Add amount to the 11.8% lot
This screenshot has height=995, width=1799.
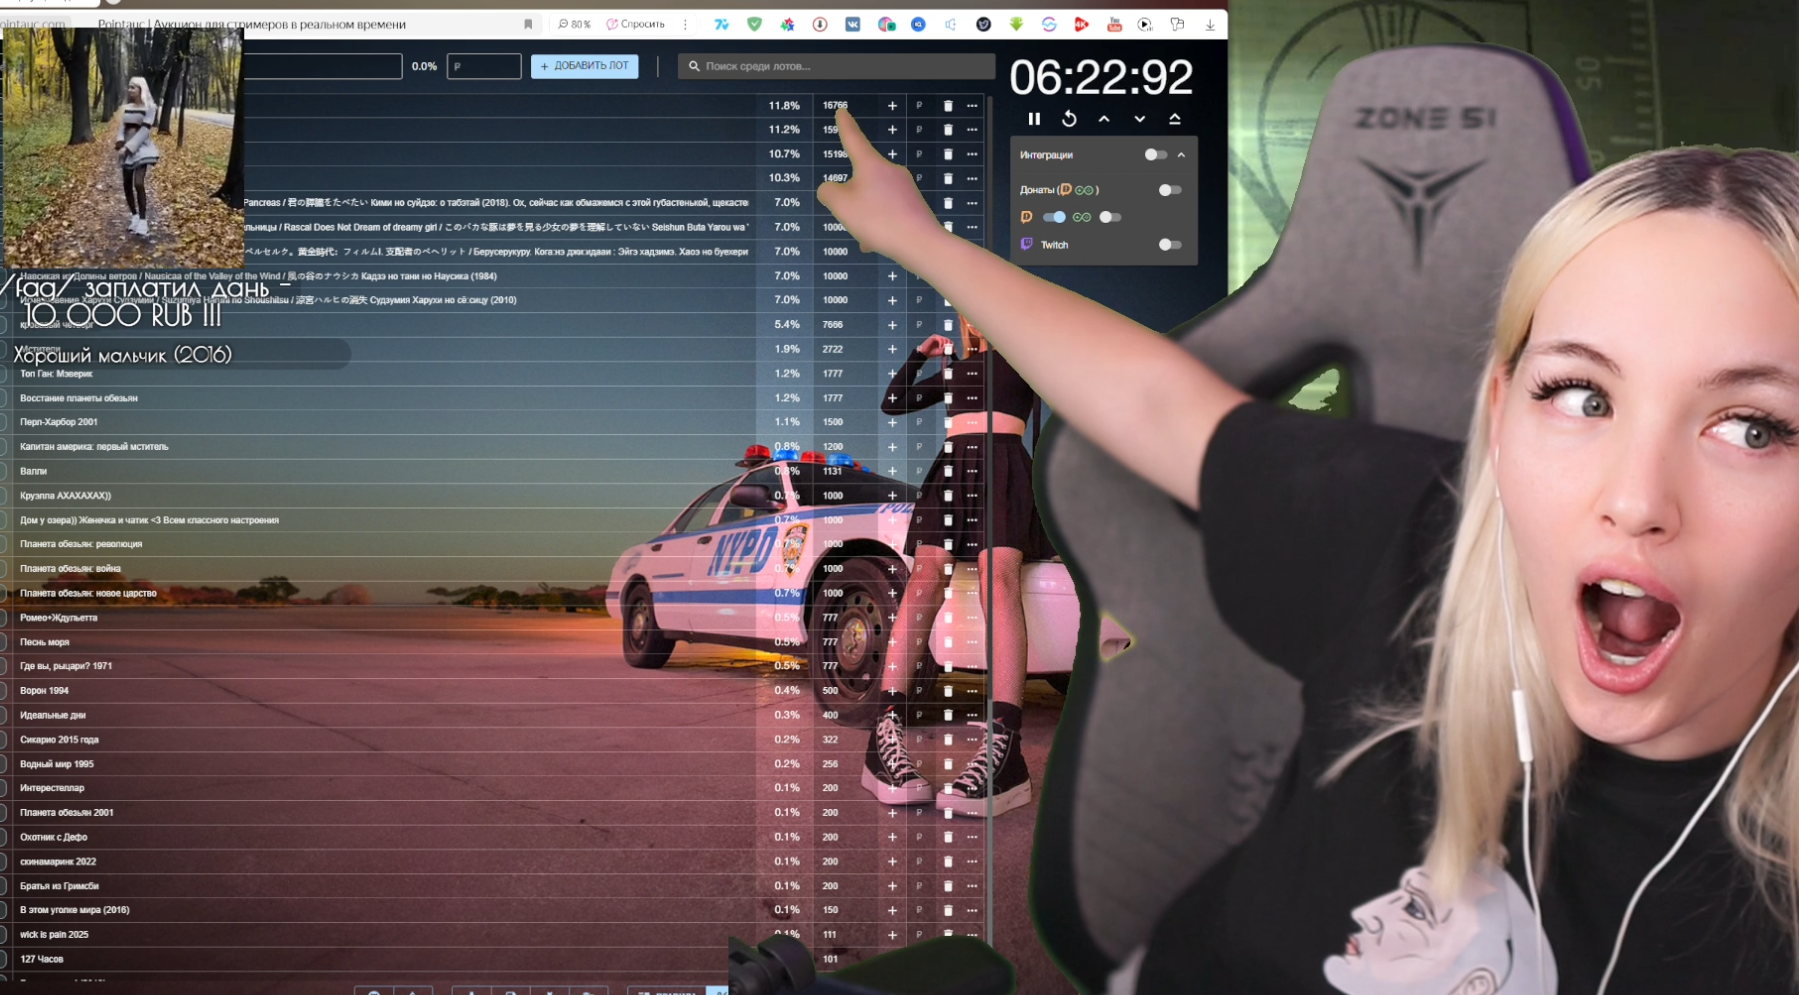[x=892, y=106]
